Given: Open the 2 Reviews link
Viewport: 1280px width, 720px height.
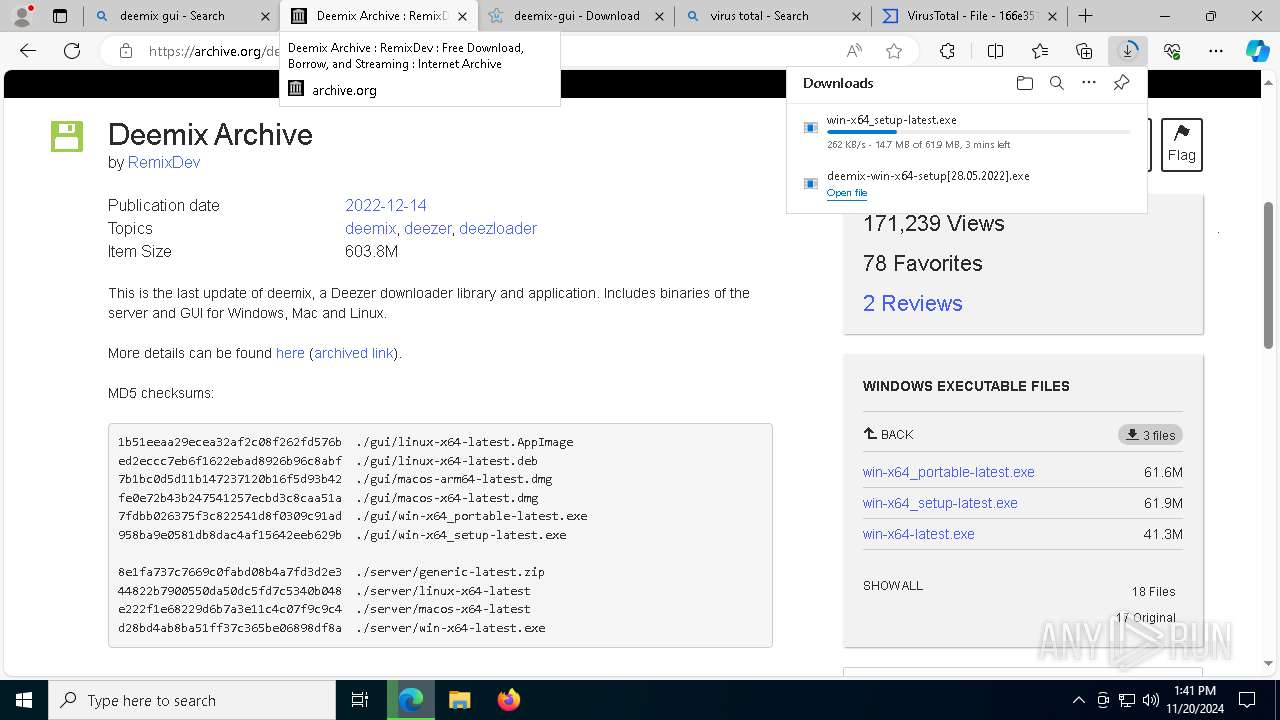Looking at the screenshot, I should 912,303.
